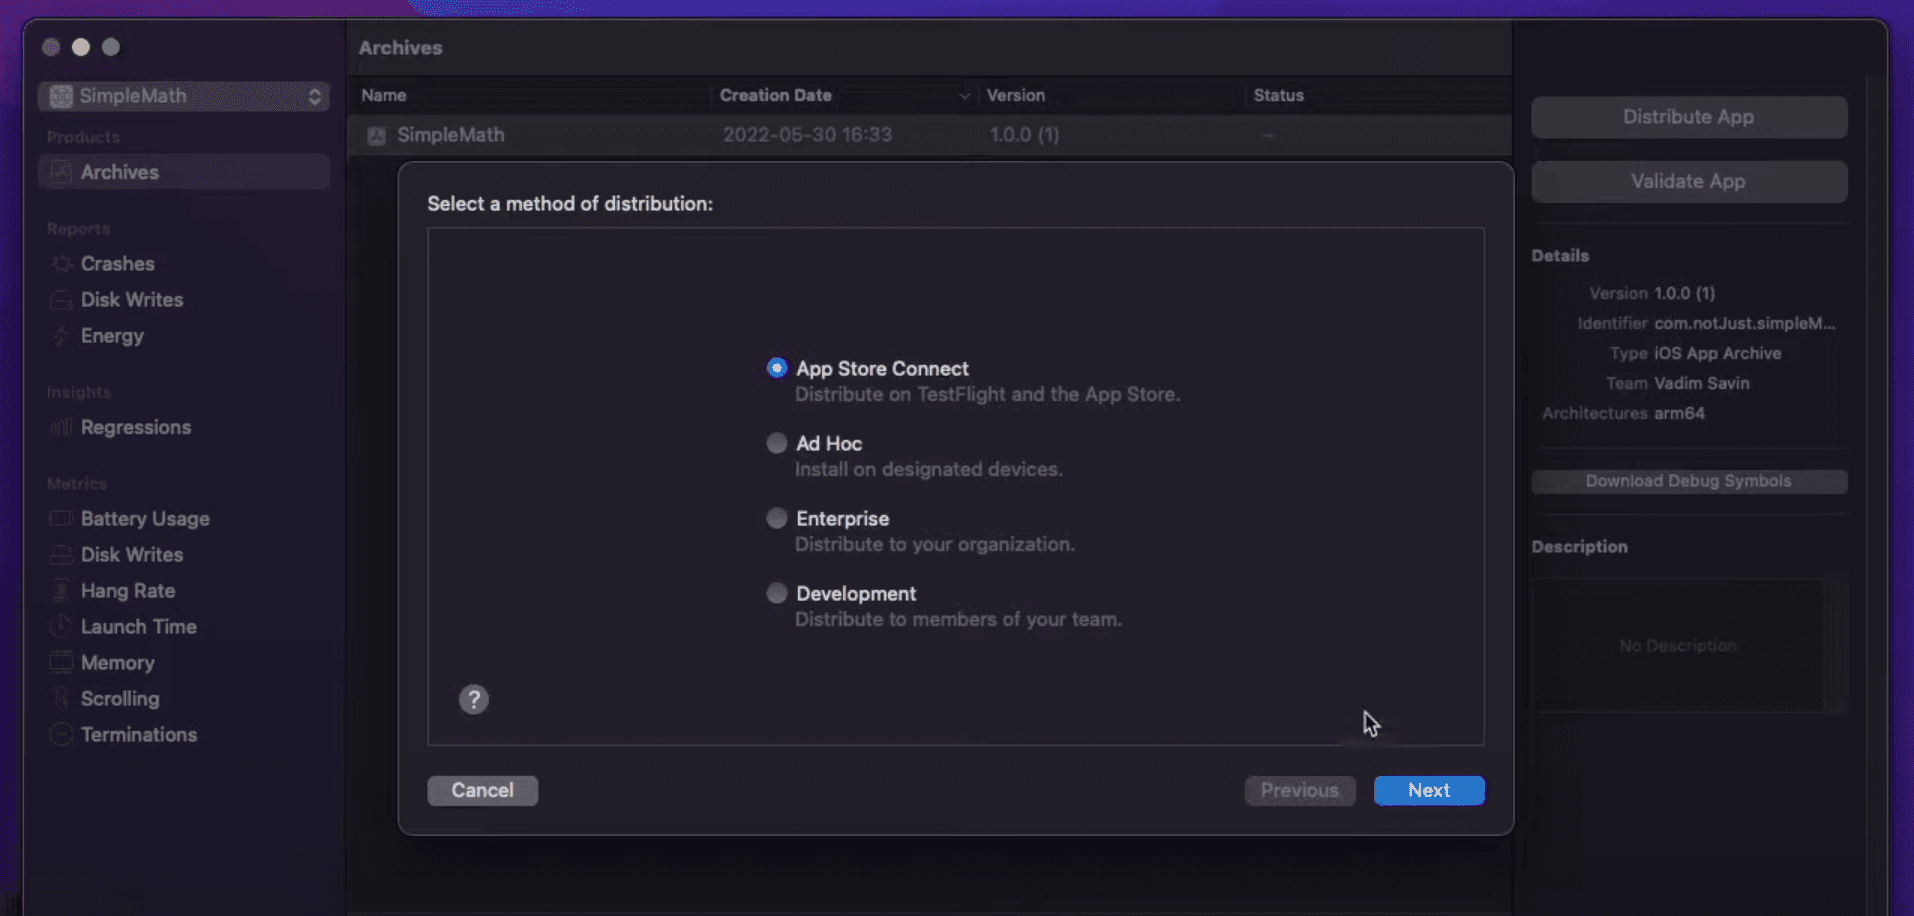Go to Terminations in the sidebar

[x=138, y=735]
